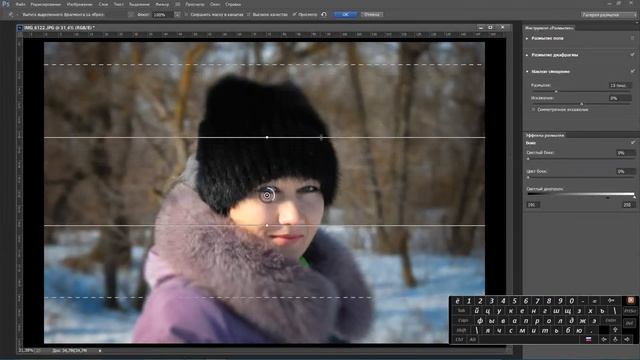Image resolution: width=640 pixels, height=360 pixels.
Task: Click the blur gallery tool icon in options bar
Action: coord(11,15)
